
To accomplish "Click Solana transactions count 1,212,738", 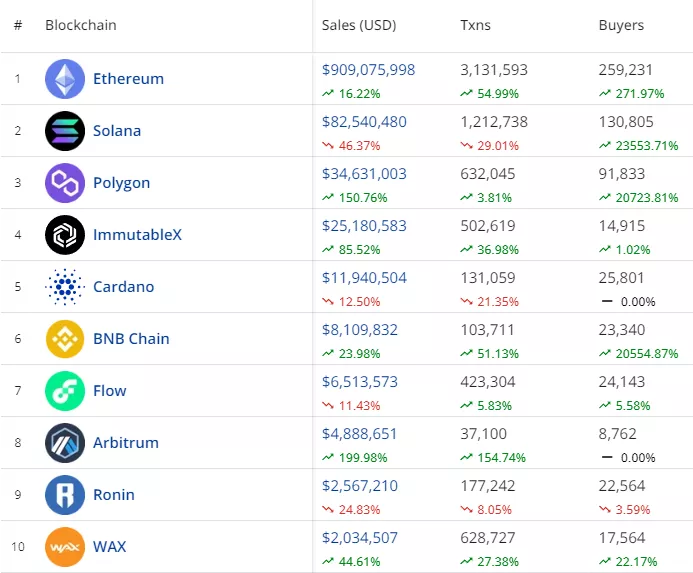I will pyautogui.click(x=494, y=122).
